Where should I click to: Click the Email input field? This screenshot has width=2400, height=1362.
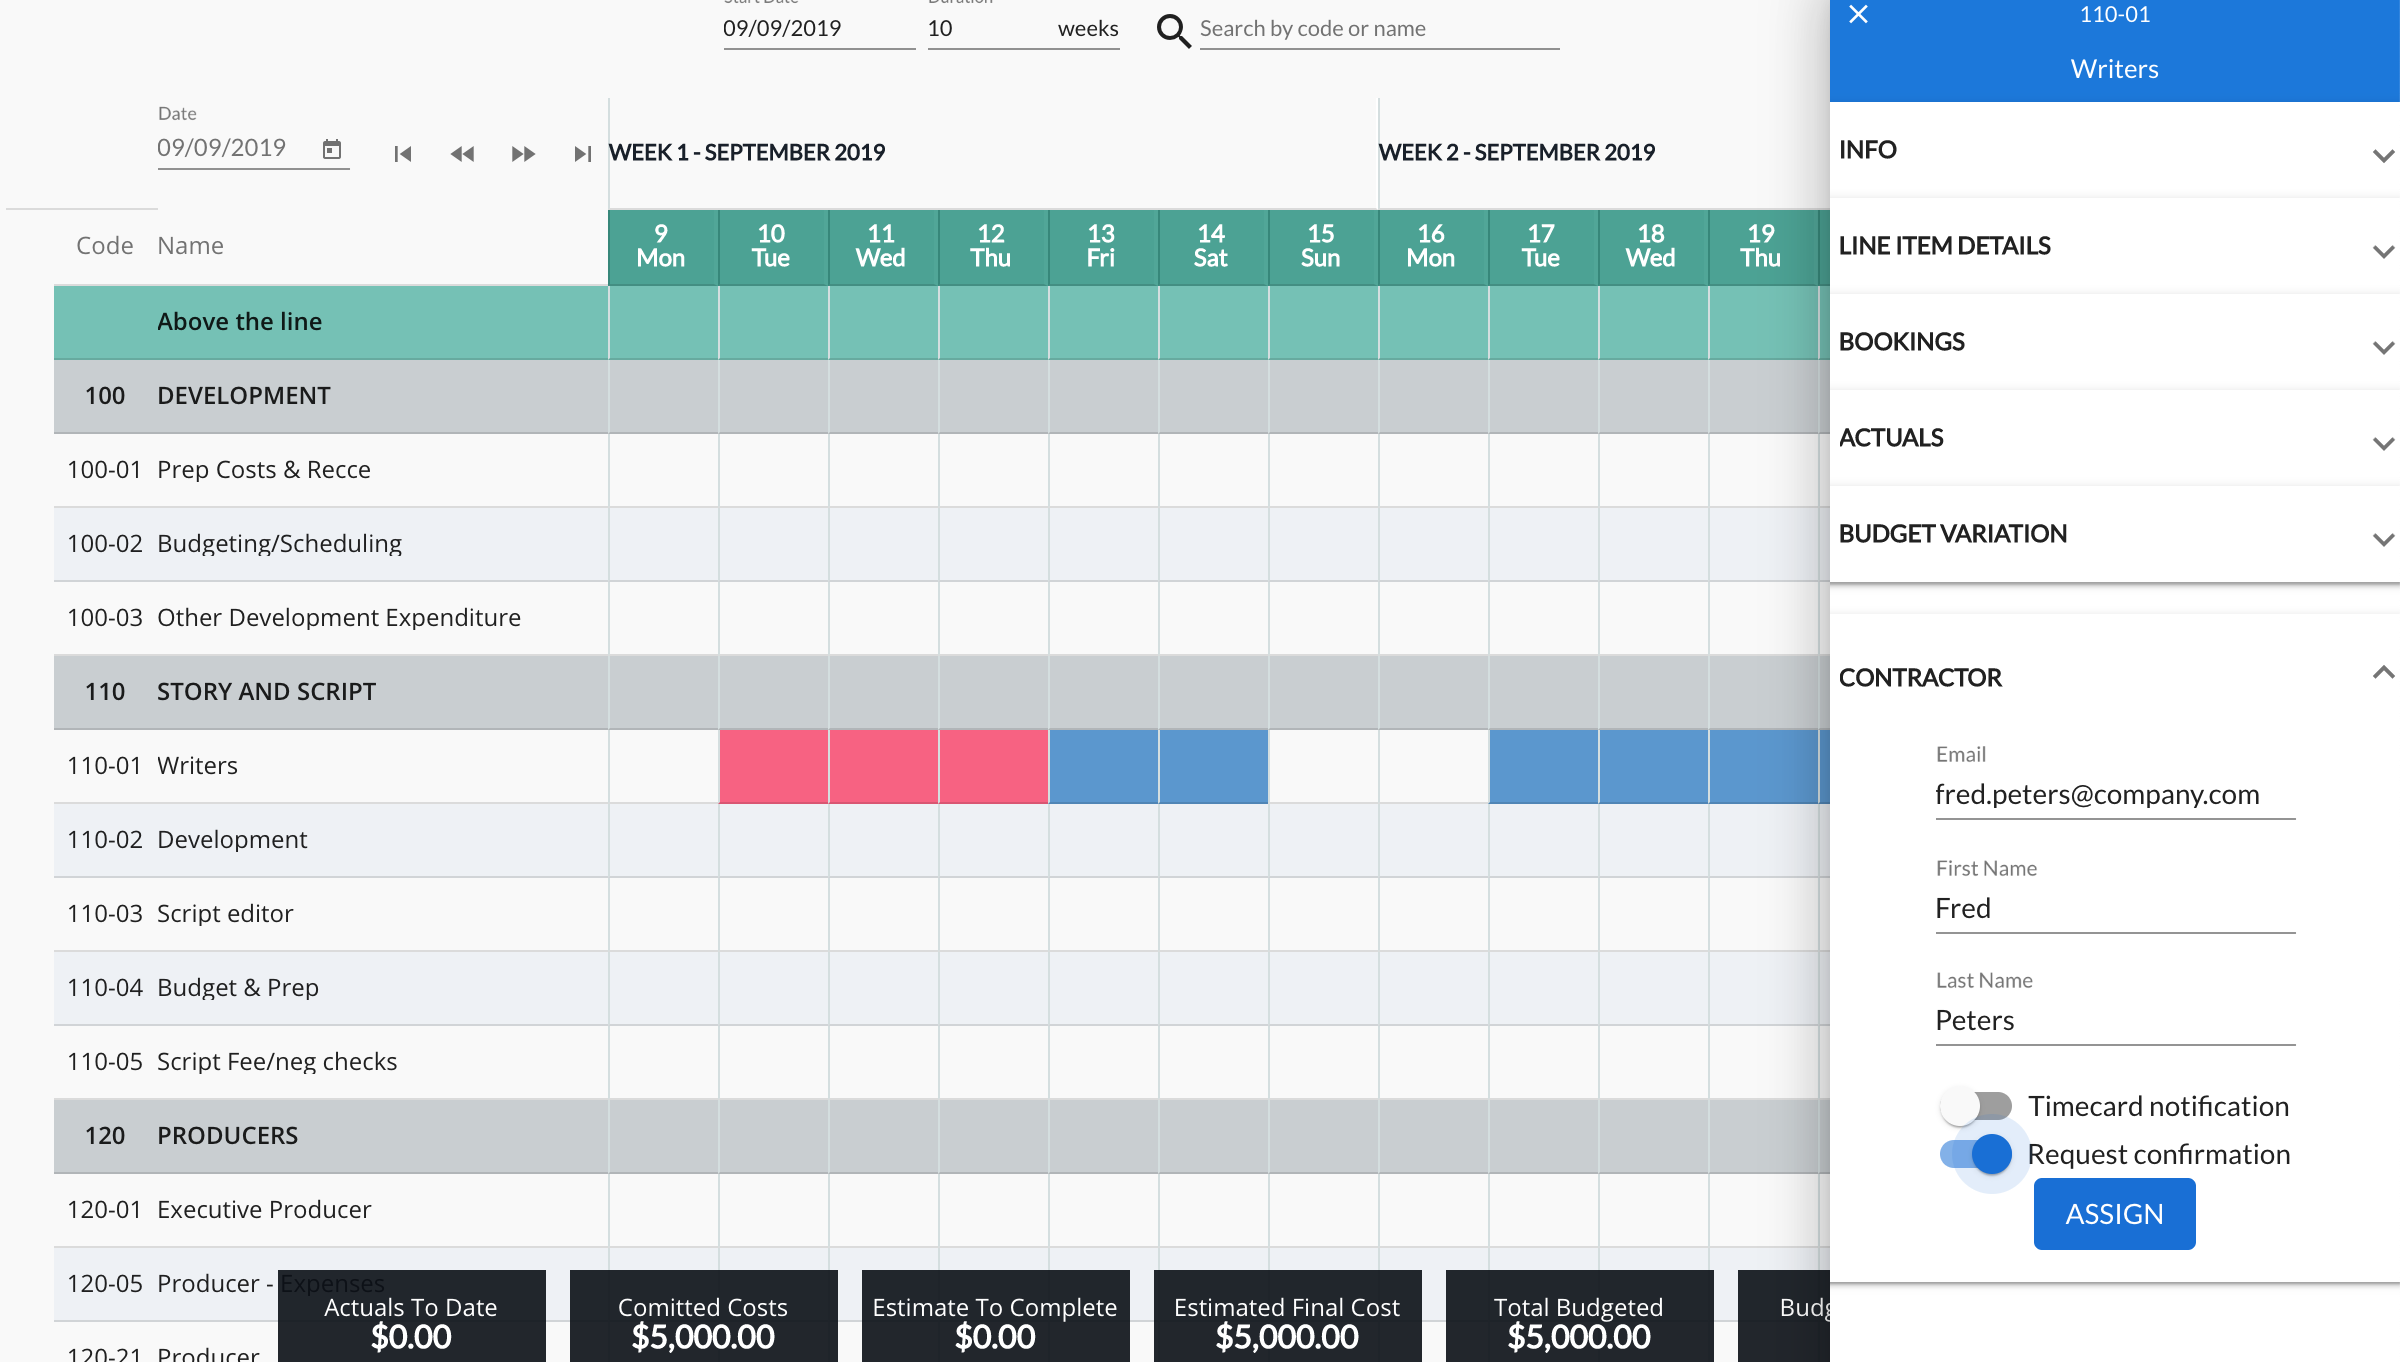2114,795
